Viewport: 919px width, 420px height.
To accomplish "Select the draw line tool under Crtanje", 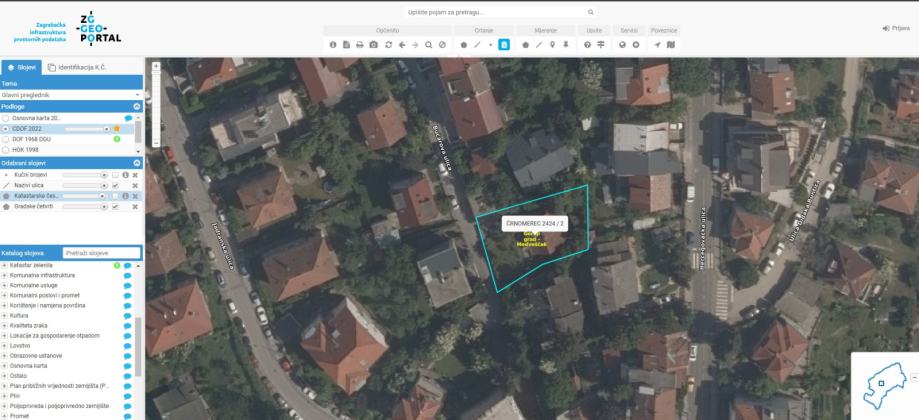I will [477, 45].
